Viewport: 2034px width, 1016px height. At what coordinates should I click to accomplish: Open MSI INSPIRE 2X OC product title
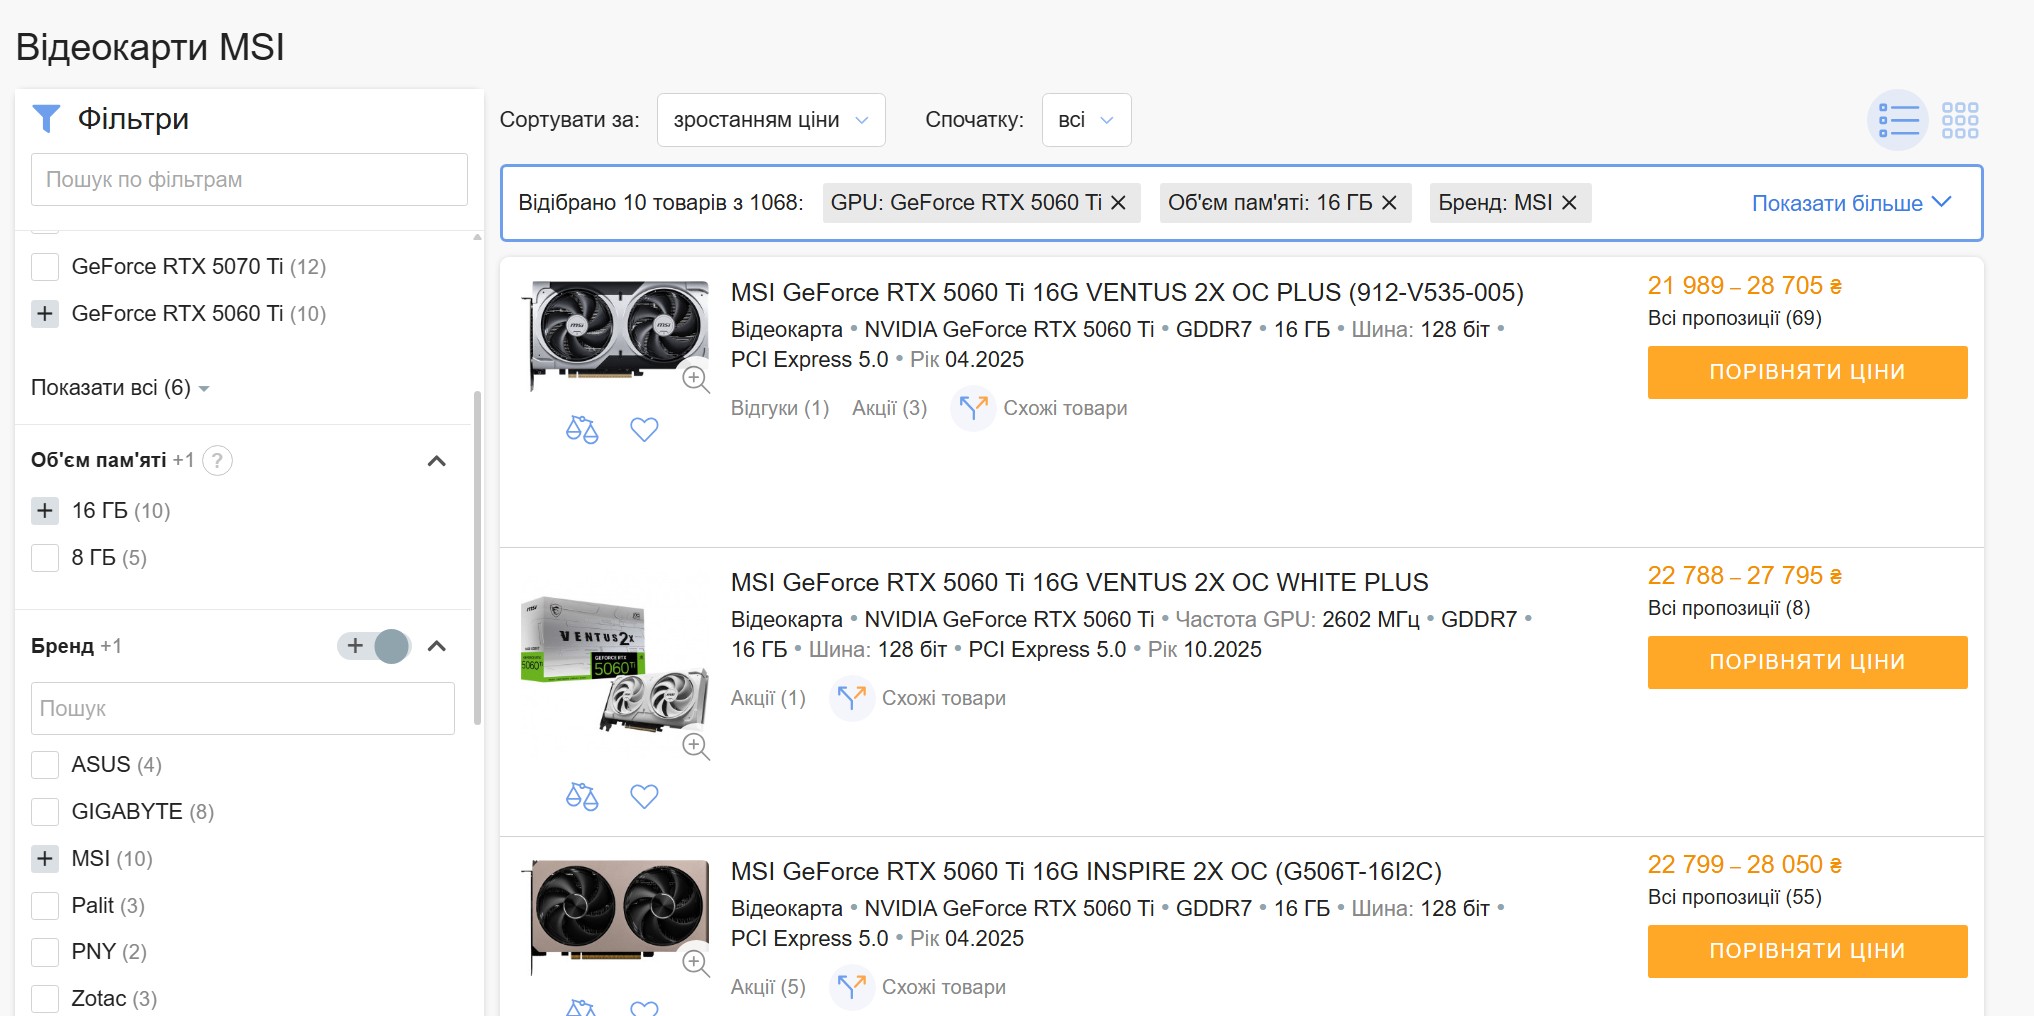(x=1086, y=872)
